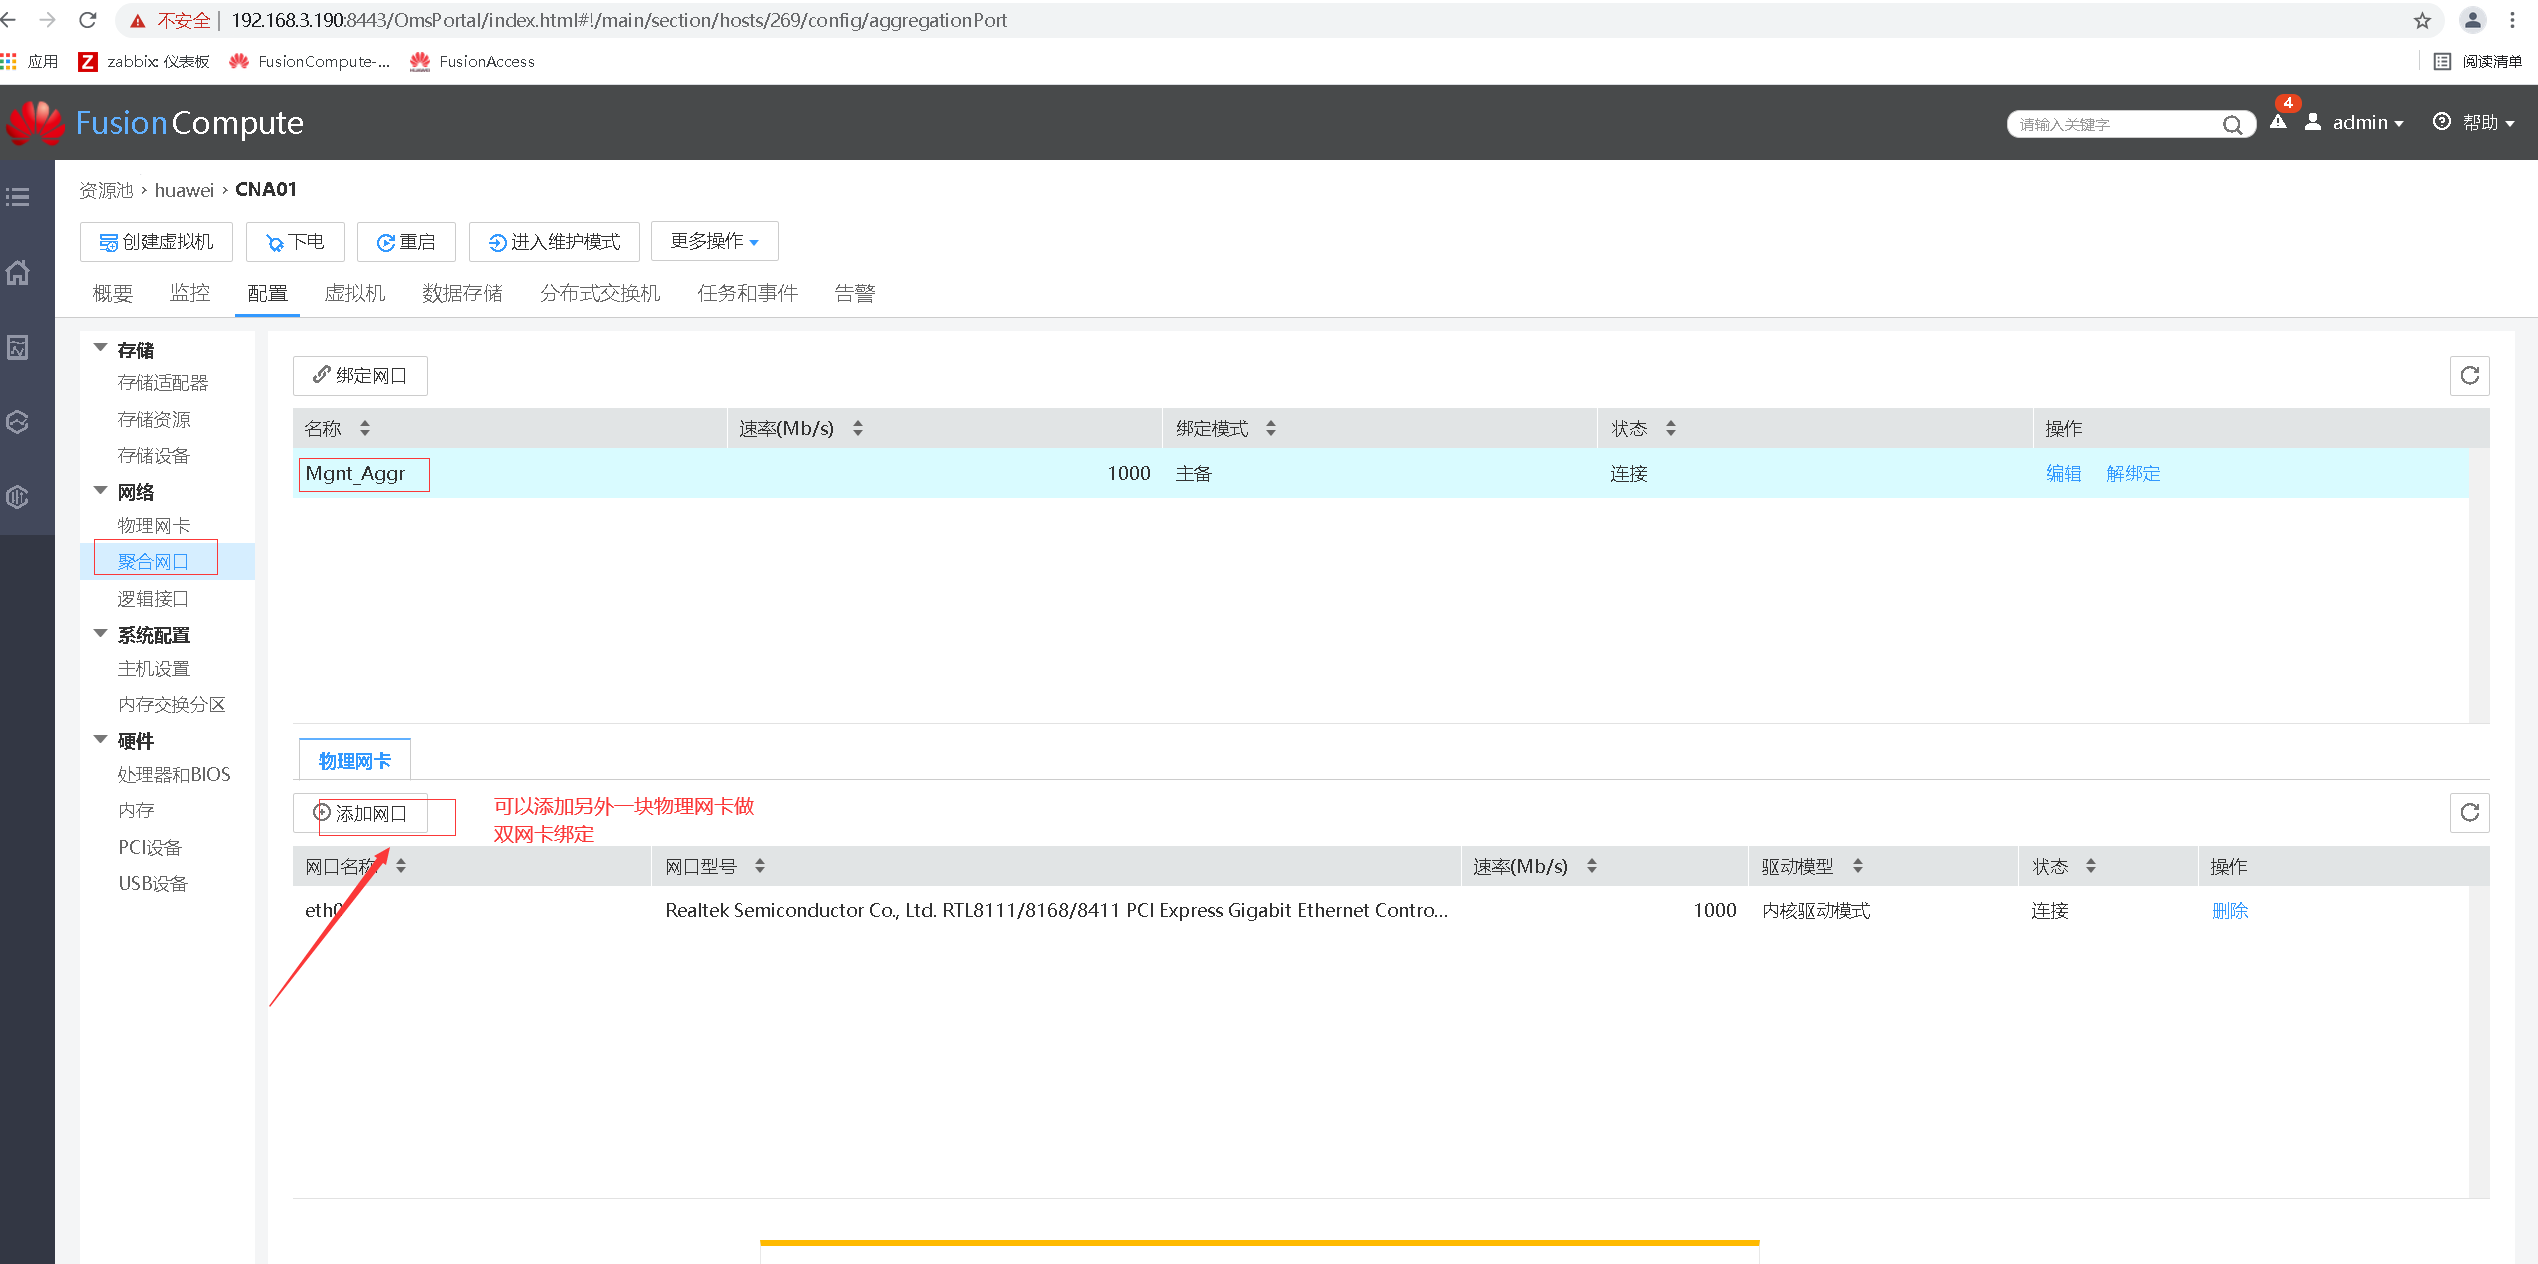Refresh the physical NIC table

click(2469, 812)
